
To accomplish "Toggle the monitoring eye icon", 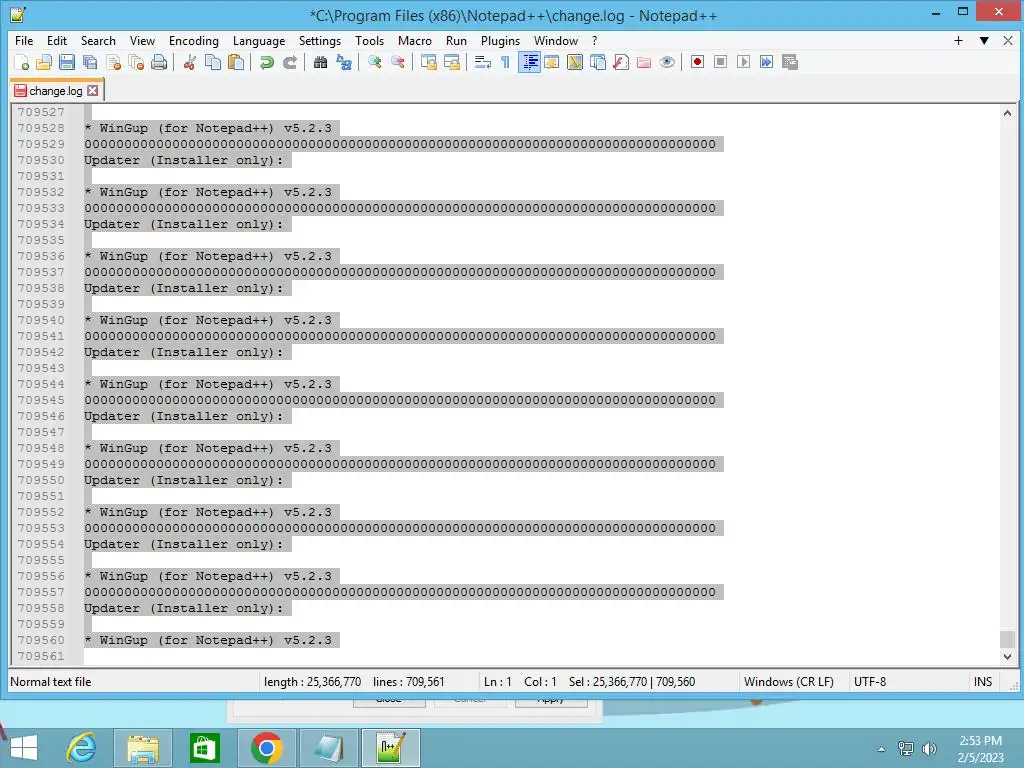I will click(667, 62).
